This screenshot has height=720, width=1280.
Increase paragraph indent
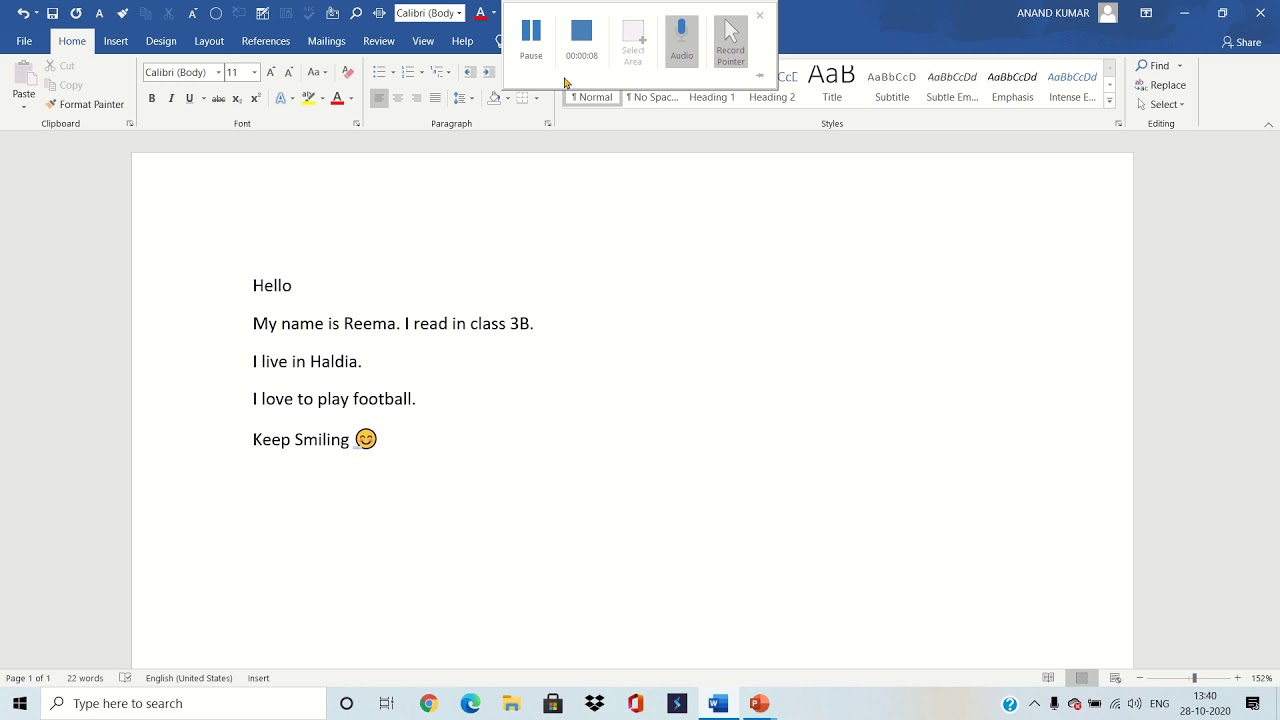point(488,72)
